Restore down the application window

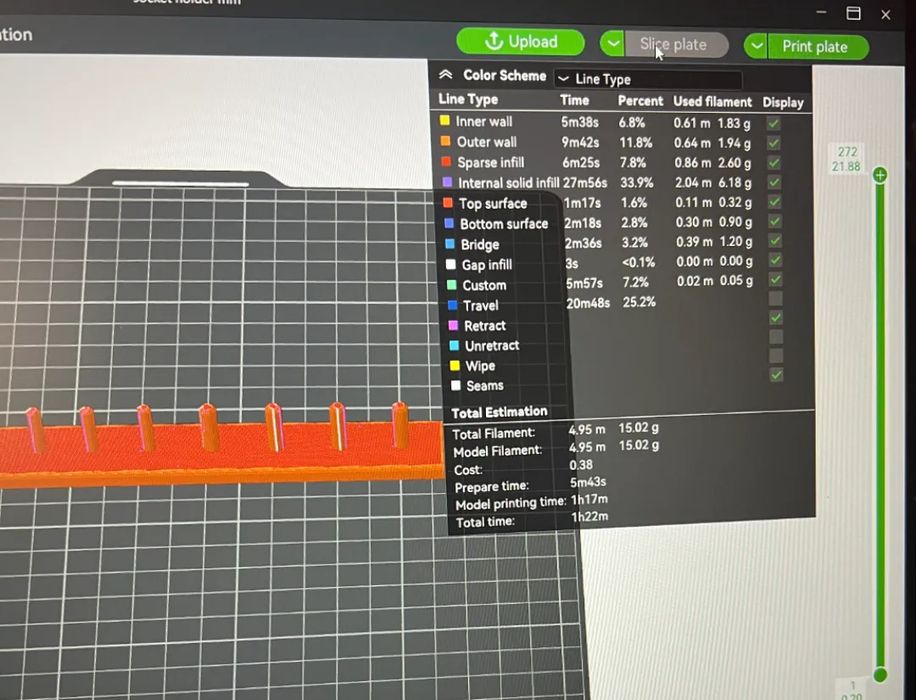tap(853, 13)
